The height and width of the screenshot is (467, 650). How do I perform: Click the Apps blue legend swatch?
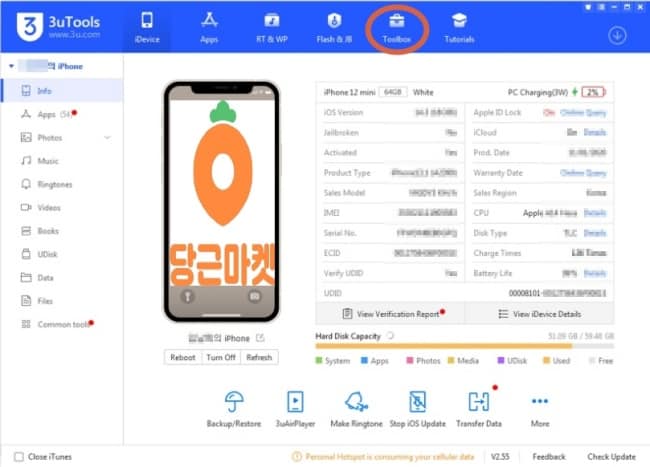(x=364, y=361)
